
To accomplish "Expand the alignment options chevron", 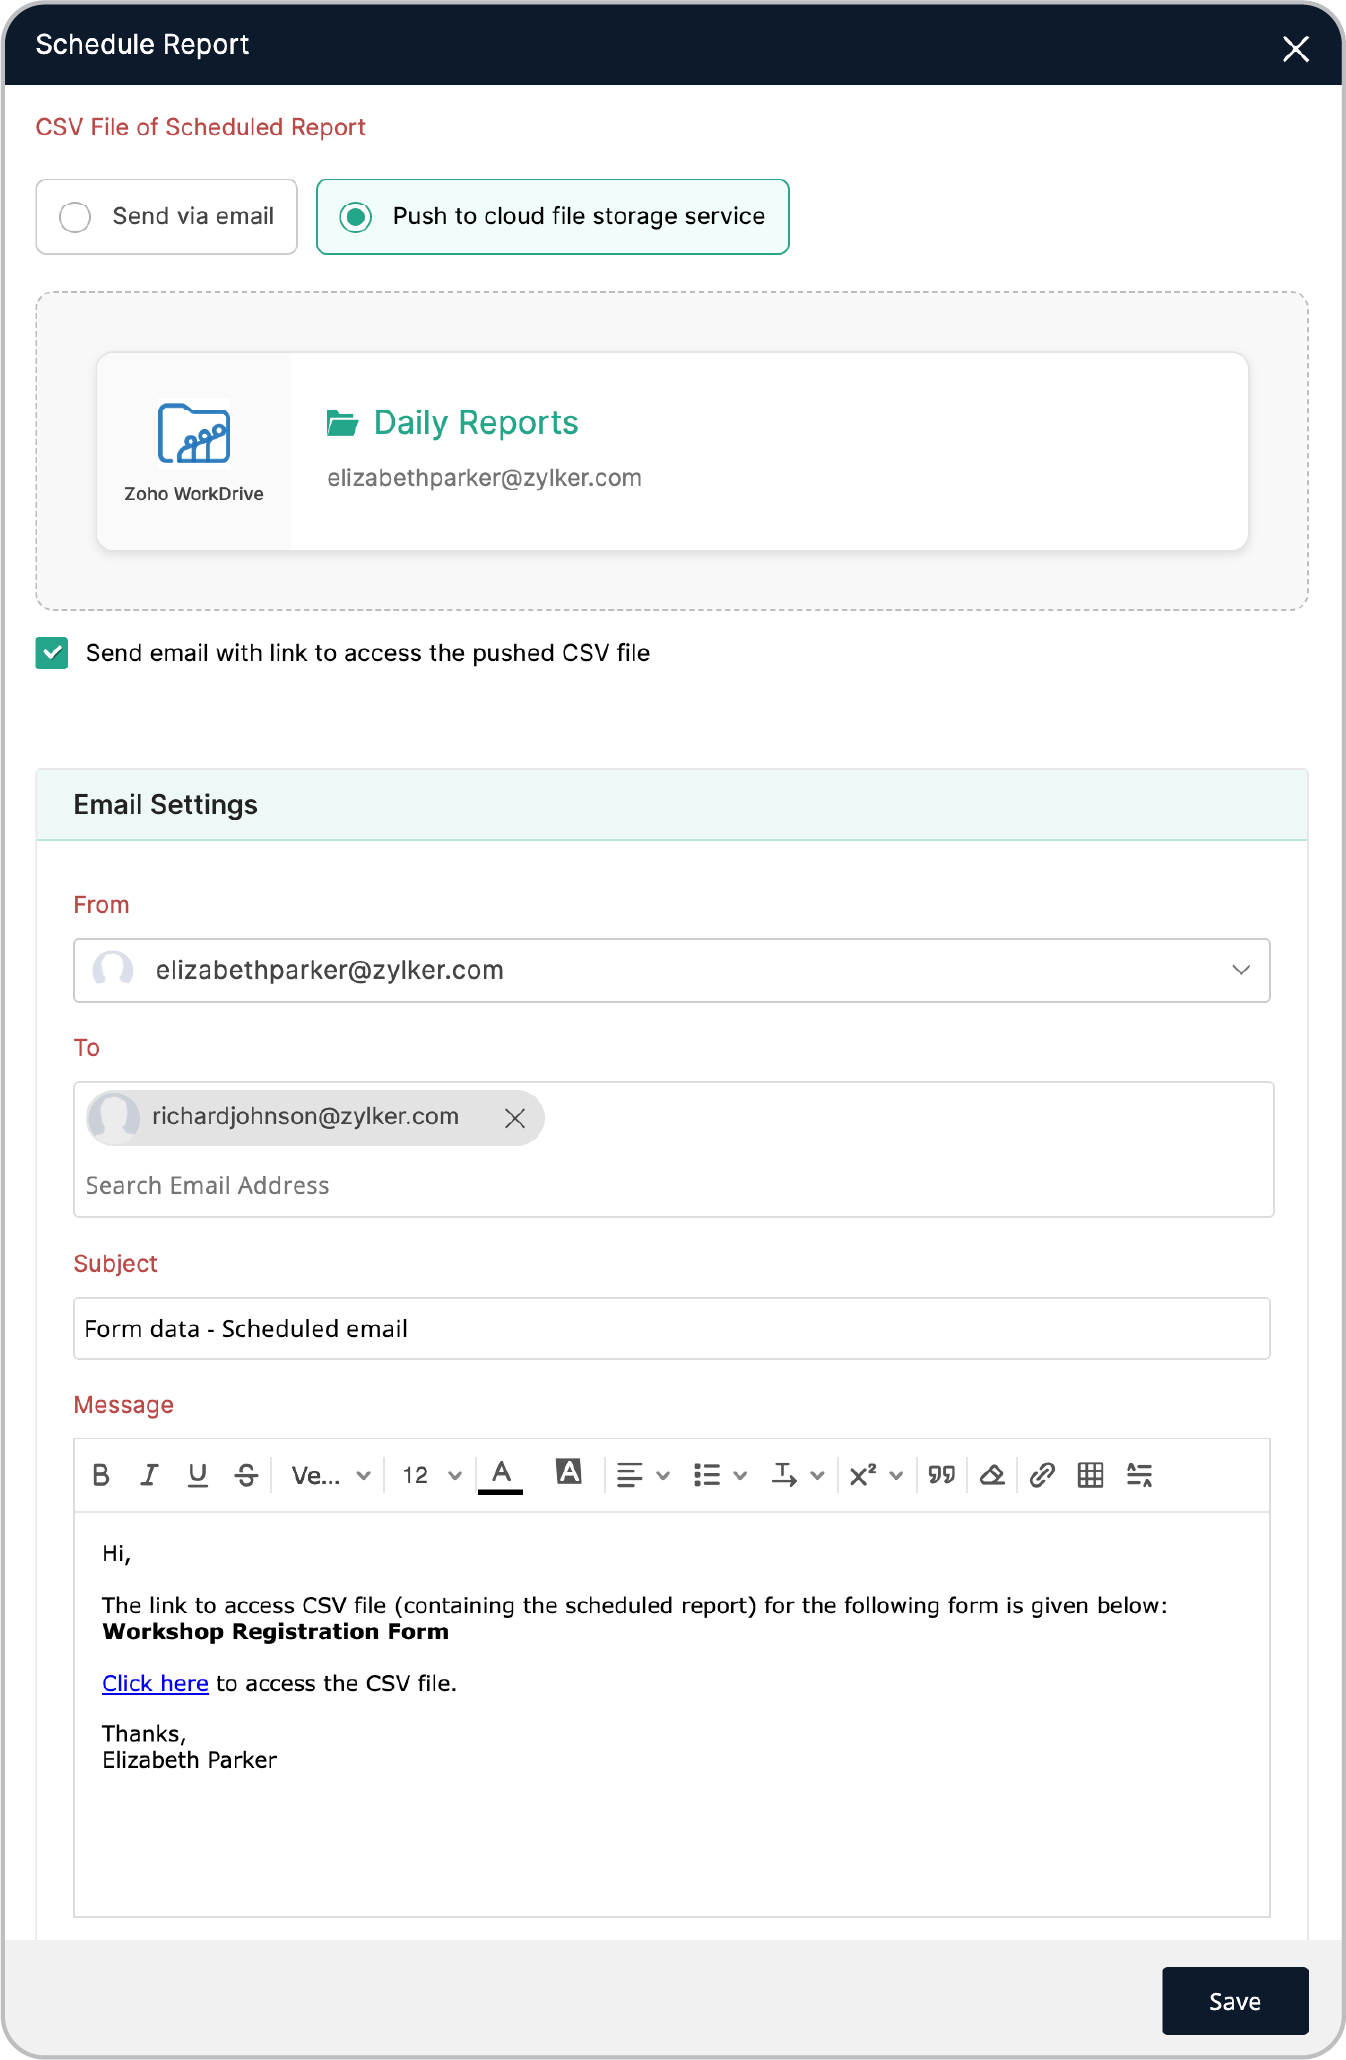I will click(663, 1476).
